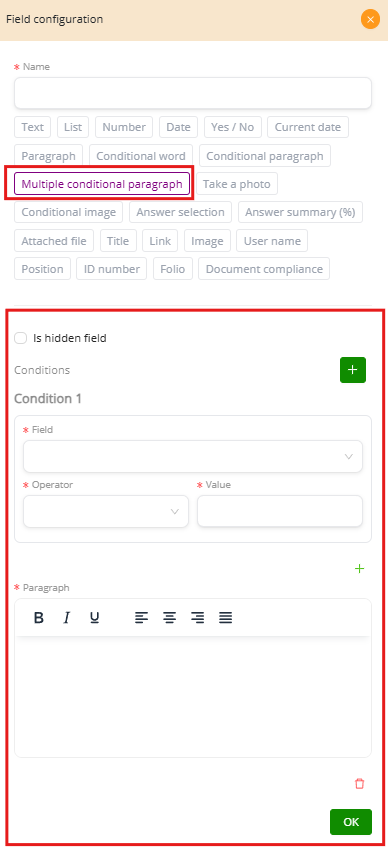The image size is (388, 851).
Task: Check the Is hidden field checkbox
Action: (x=21, y=338)
